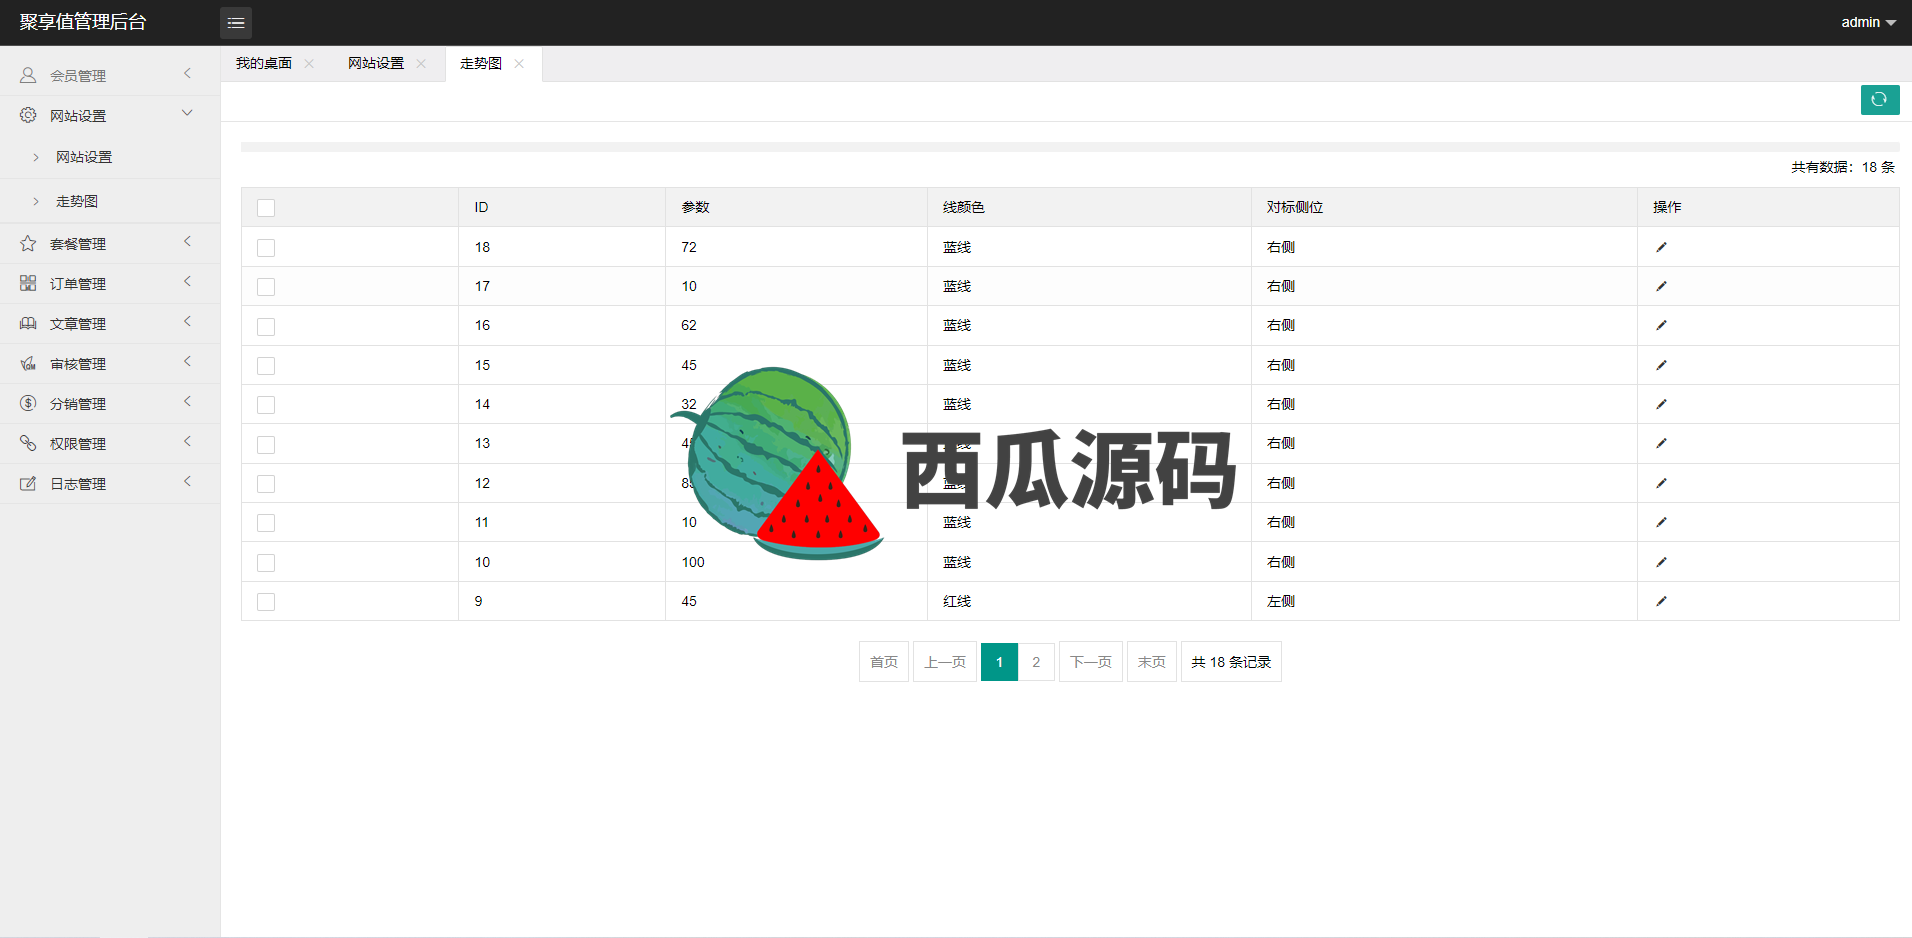1912x938 pixels.
Task: Click the 日志管理 edit icon
Action: pos(28,483)
